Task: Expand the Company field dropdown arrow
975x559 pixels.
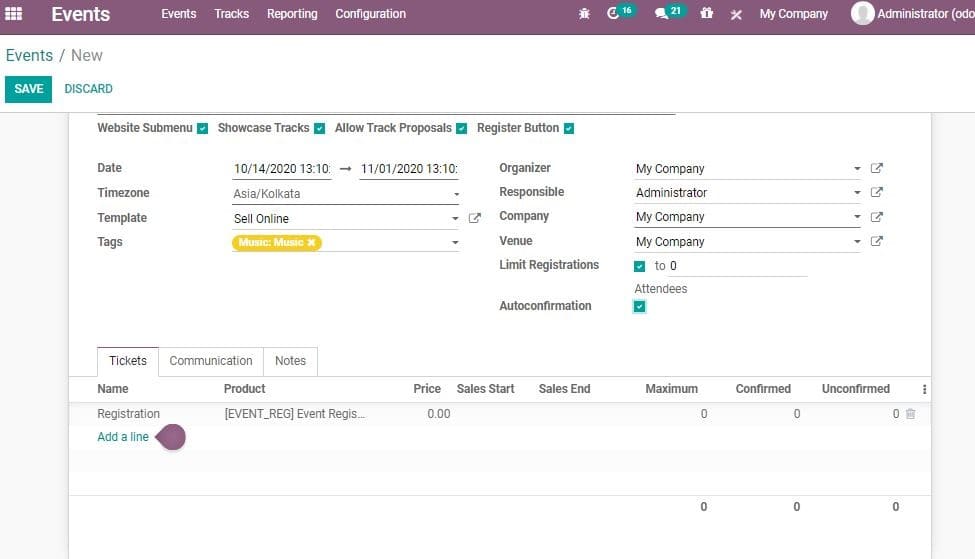Action: point(857,217)
